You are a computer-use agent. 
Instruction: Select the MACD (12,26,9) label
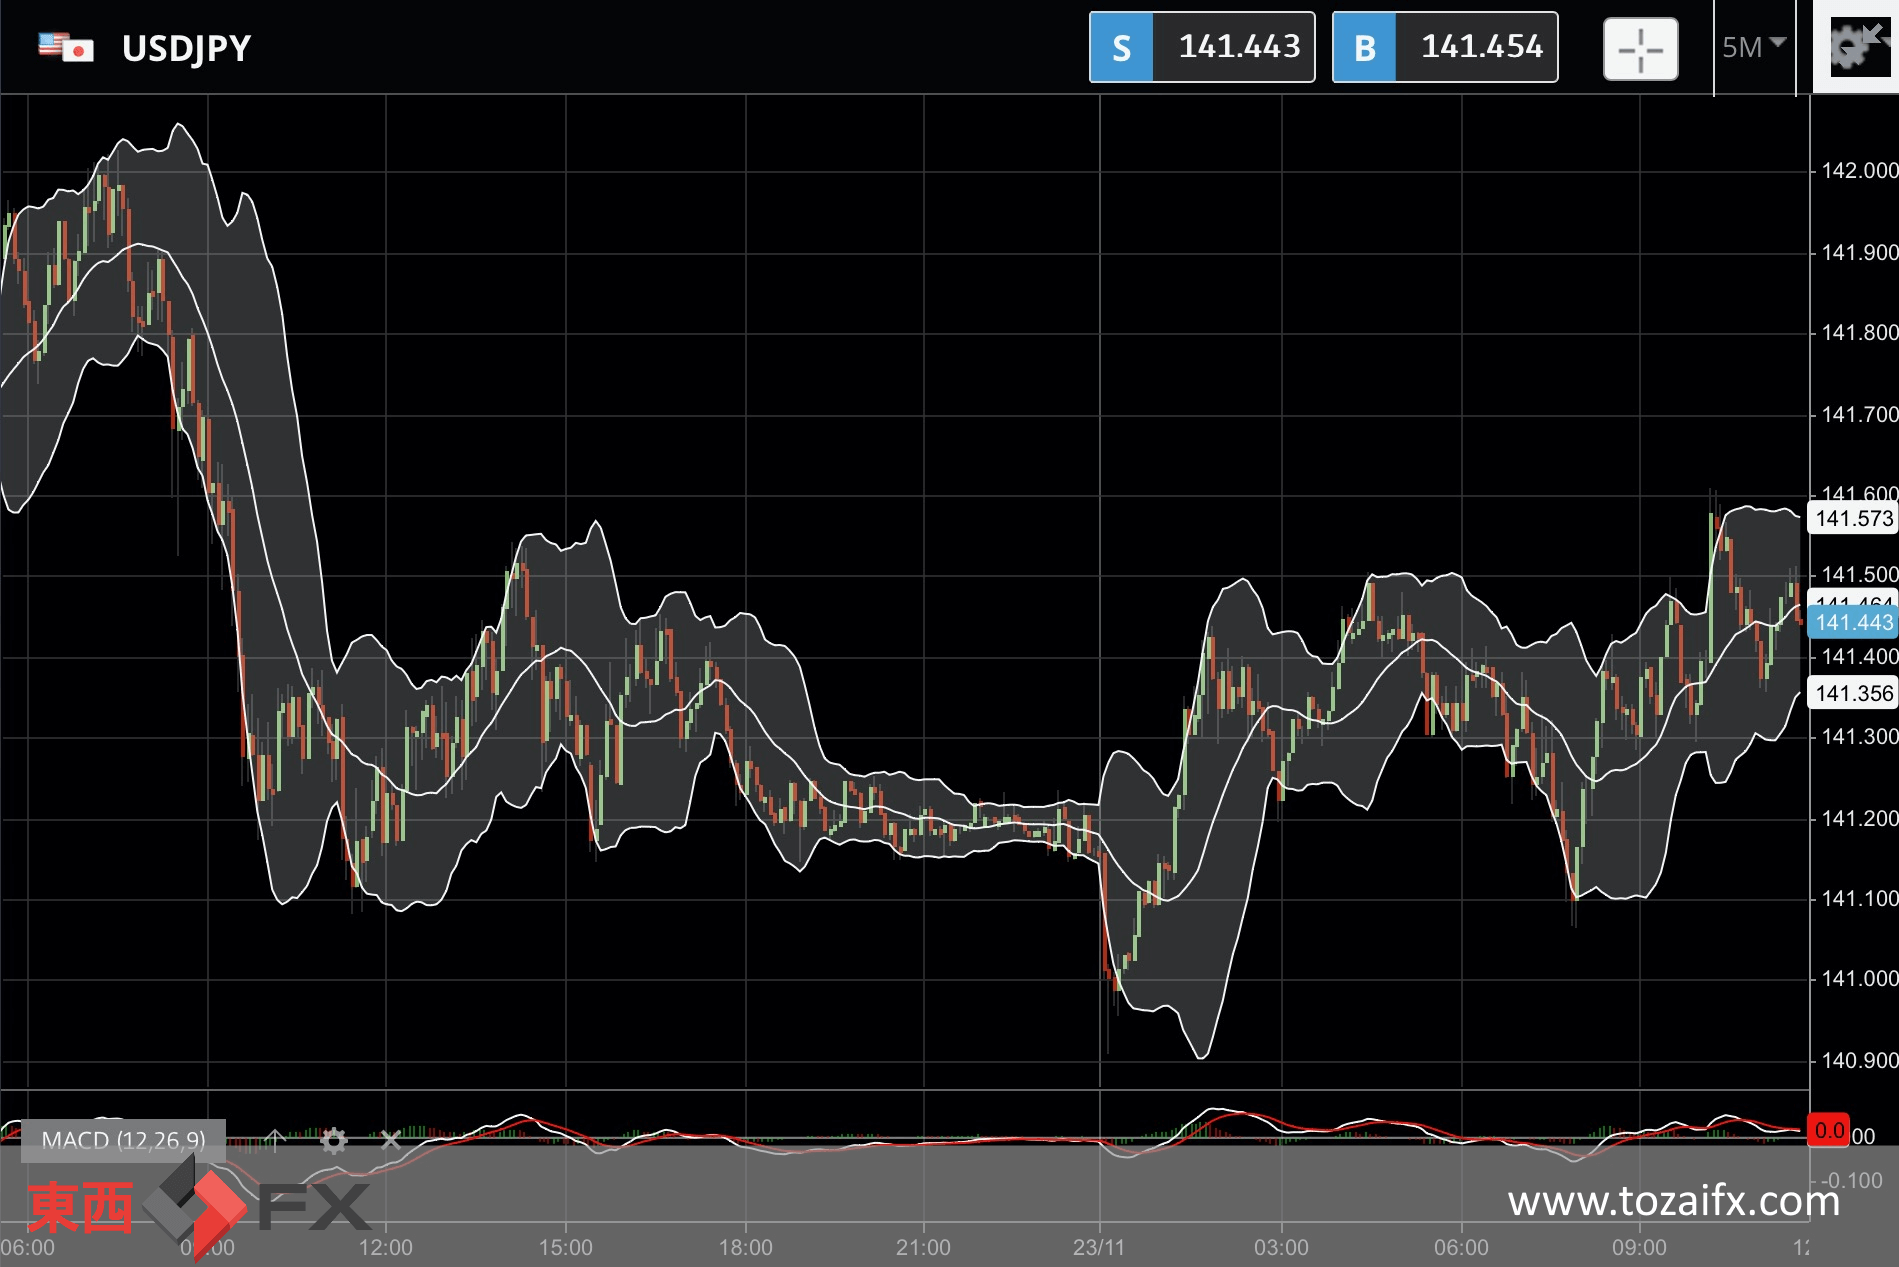point(123,1140)
